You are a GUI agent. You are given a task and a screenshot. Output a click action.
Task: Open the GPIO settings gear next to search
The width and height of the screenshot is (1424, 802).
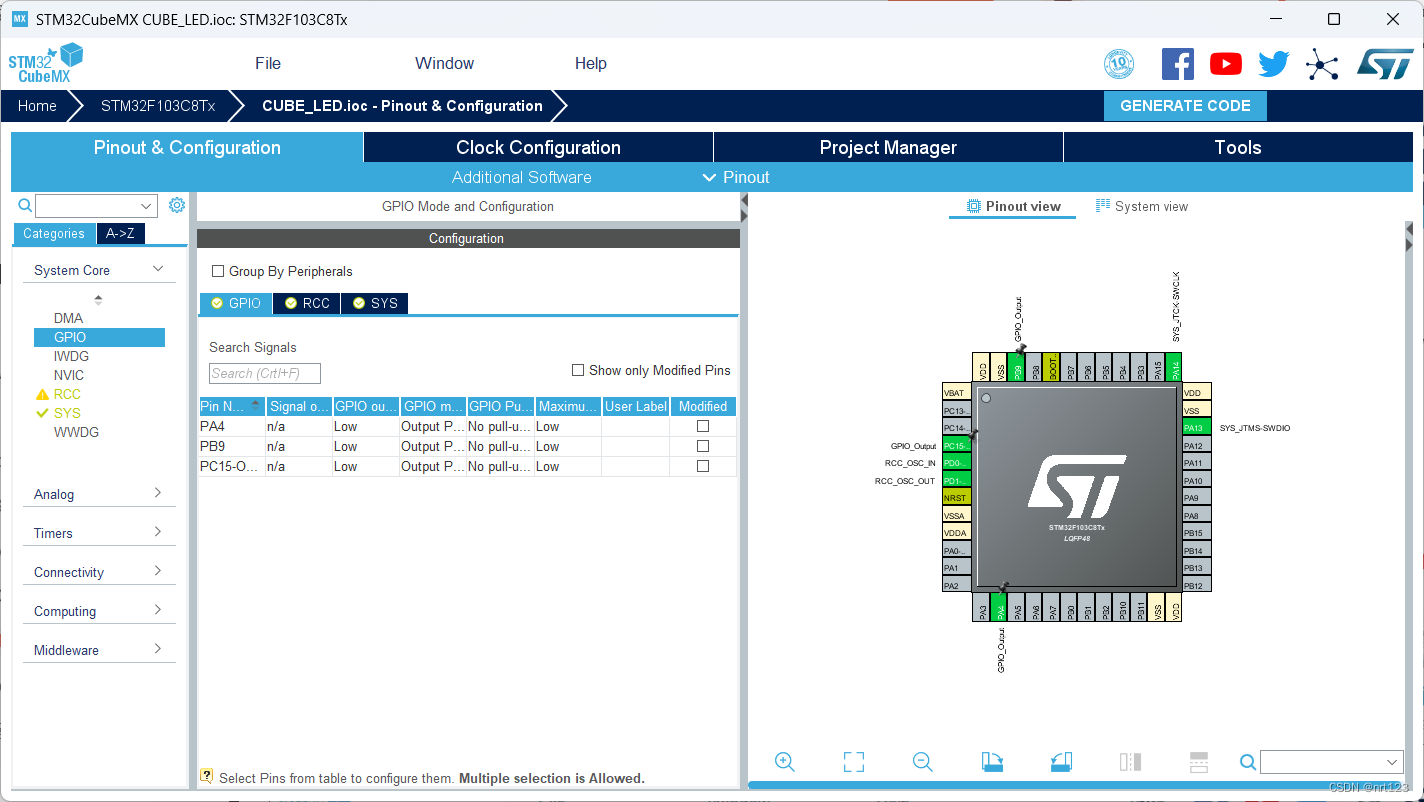tap(177, 204)
